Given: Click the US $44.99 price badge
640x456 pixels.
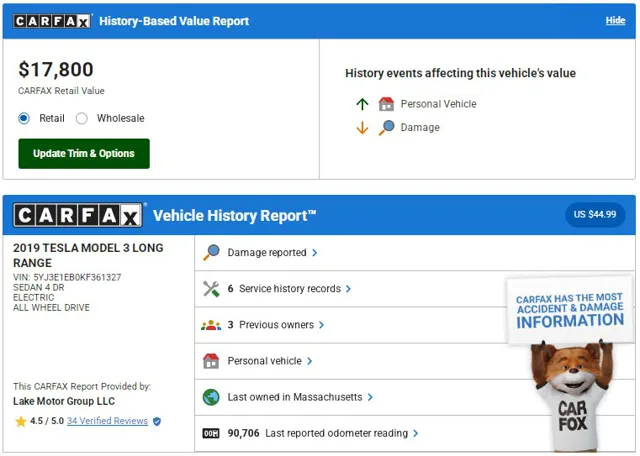Looking at the screenshot, I should (595, 214).
